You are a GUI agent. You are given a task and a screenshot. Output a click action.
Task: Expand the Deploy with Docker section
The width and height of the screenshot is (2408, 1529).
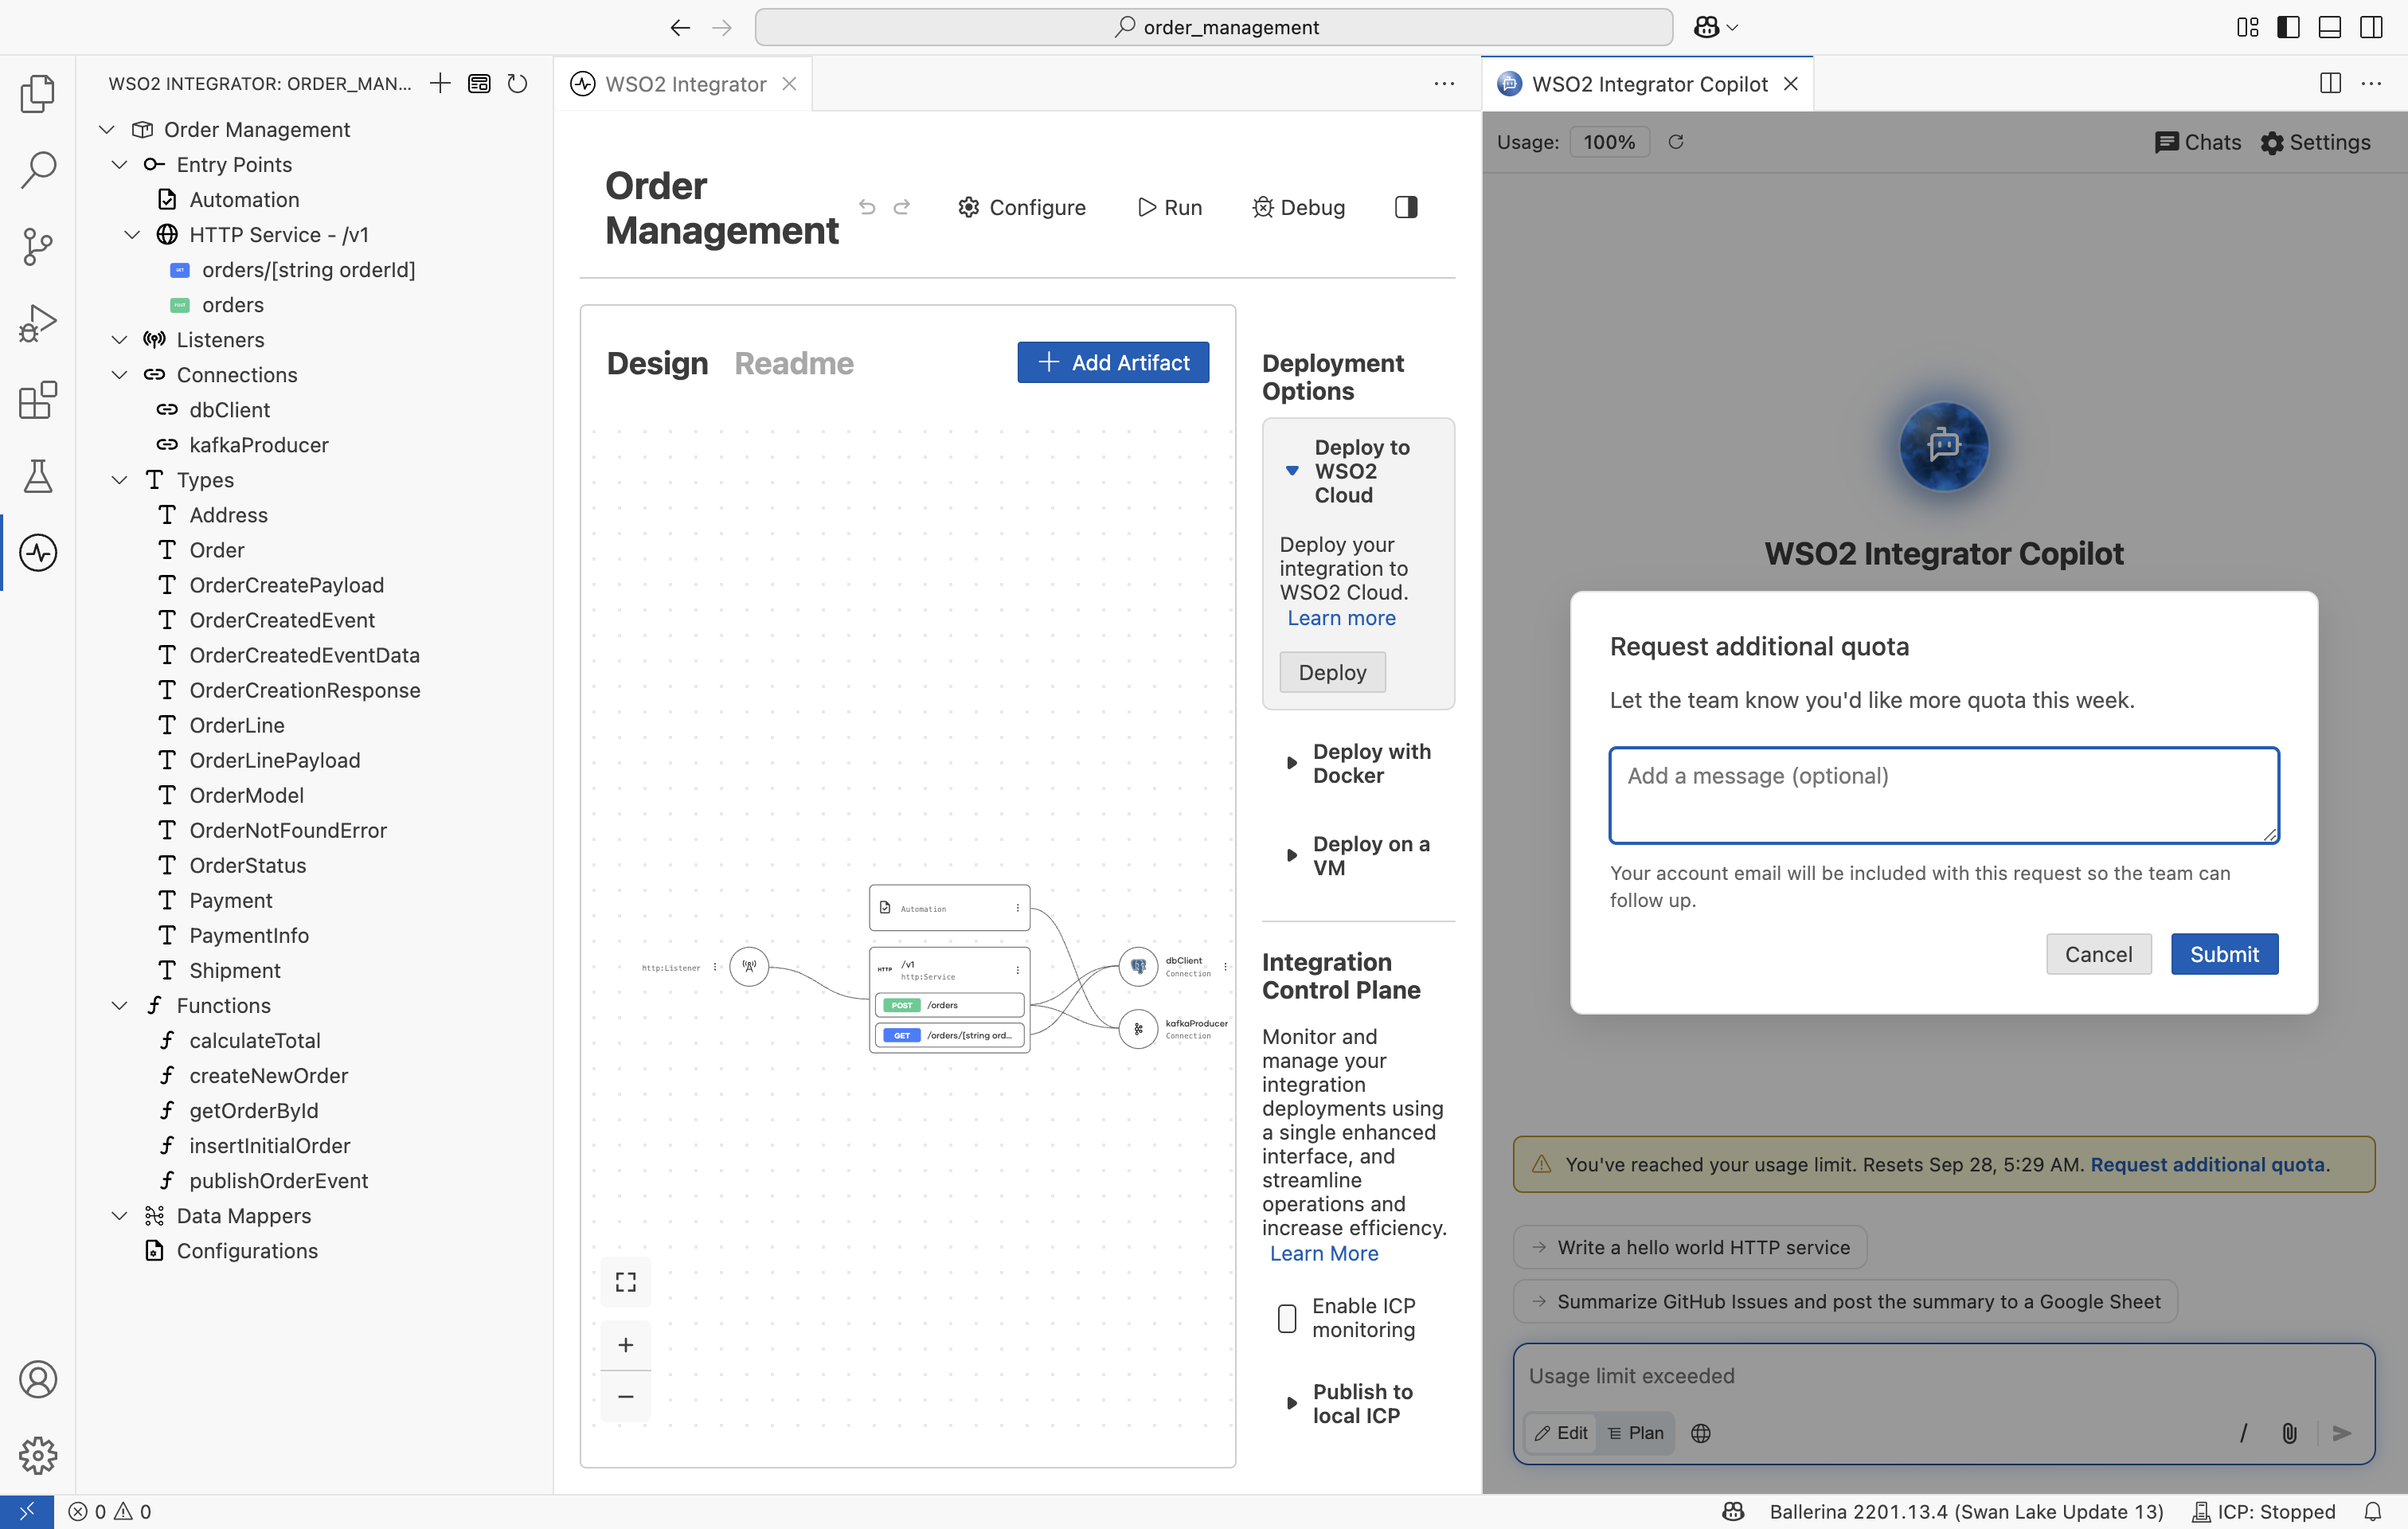(x=1292, y=763)
